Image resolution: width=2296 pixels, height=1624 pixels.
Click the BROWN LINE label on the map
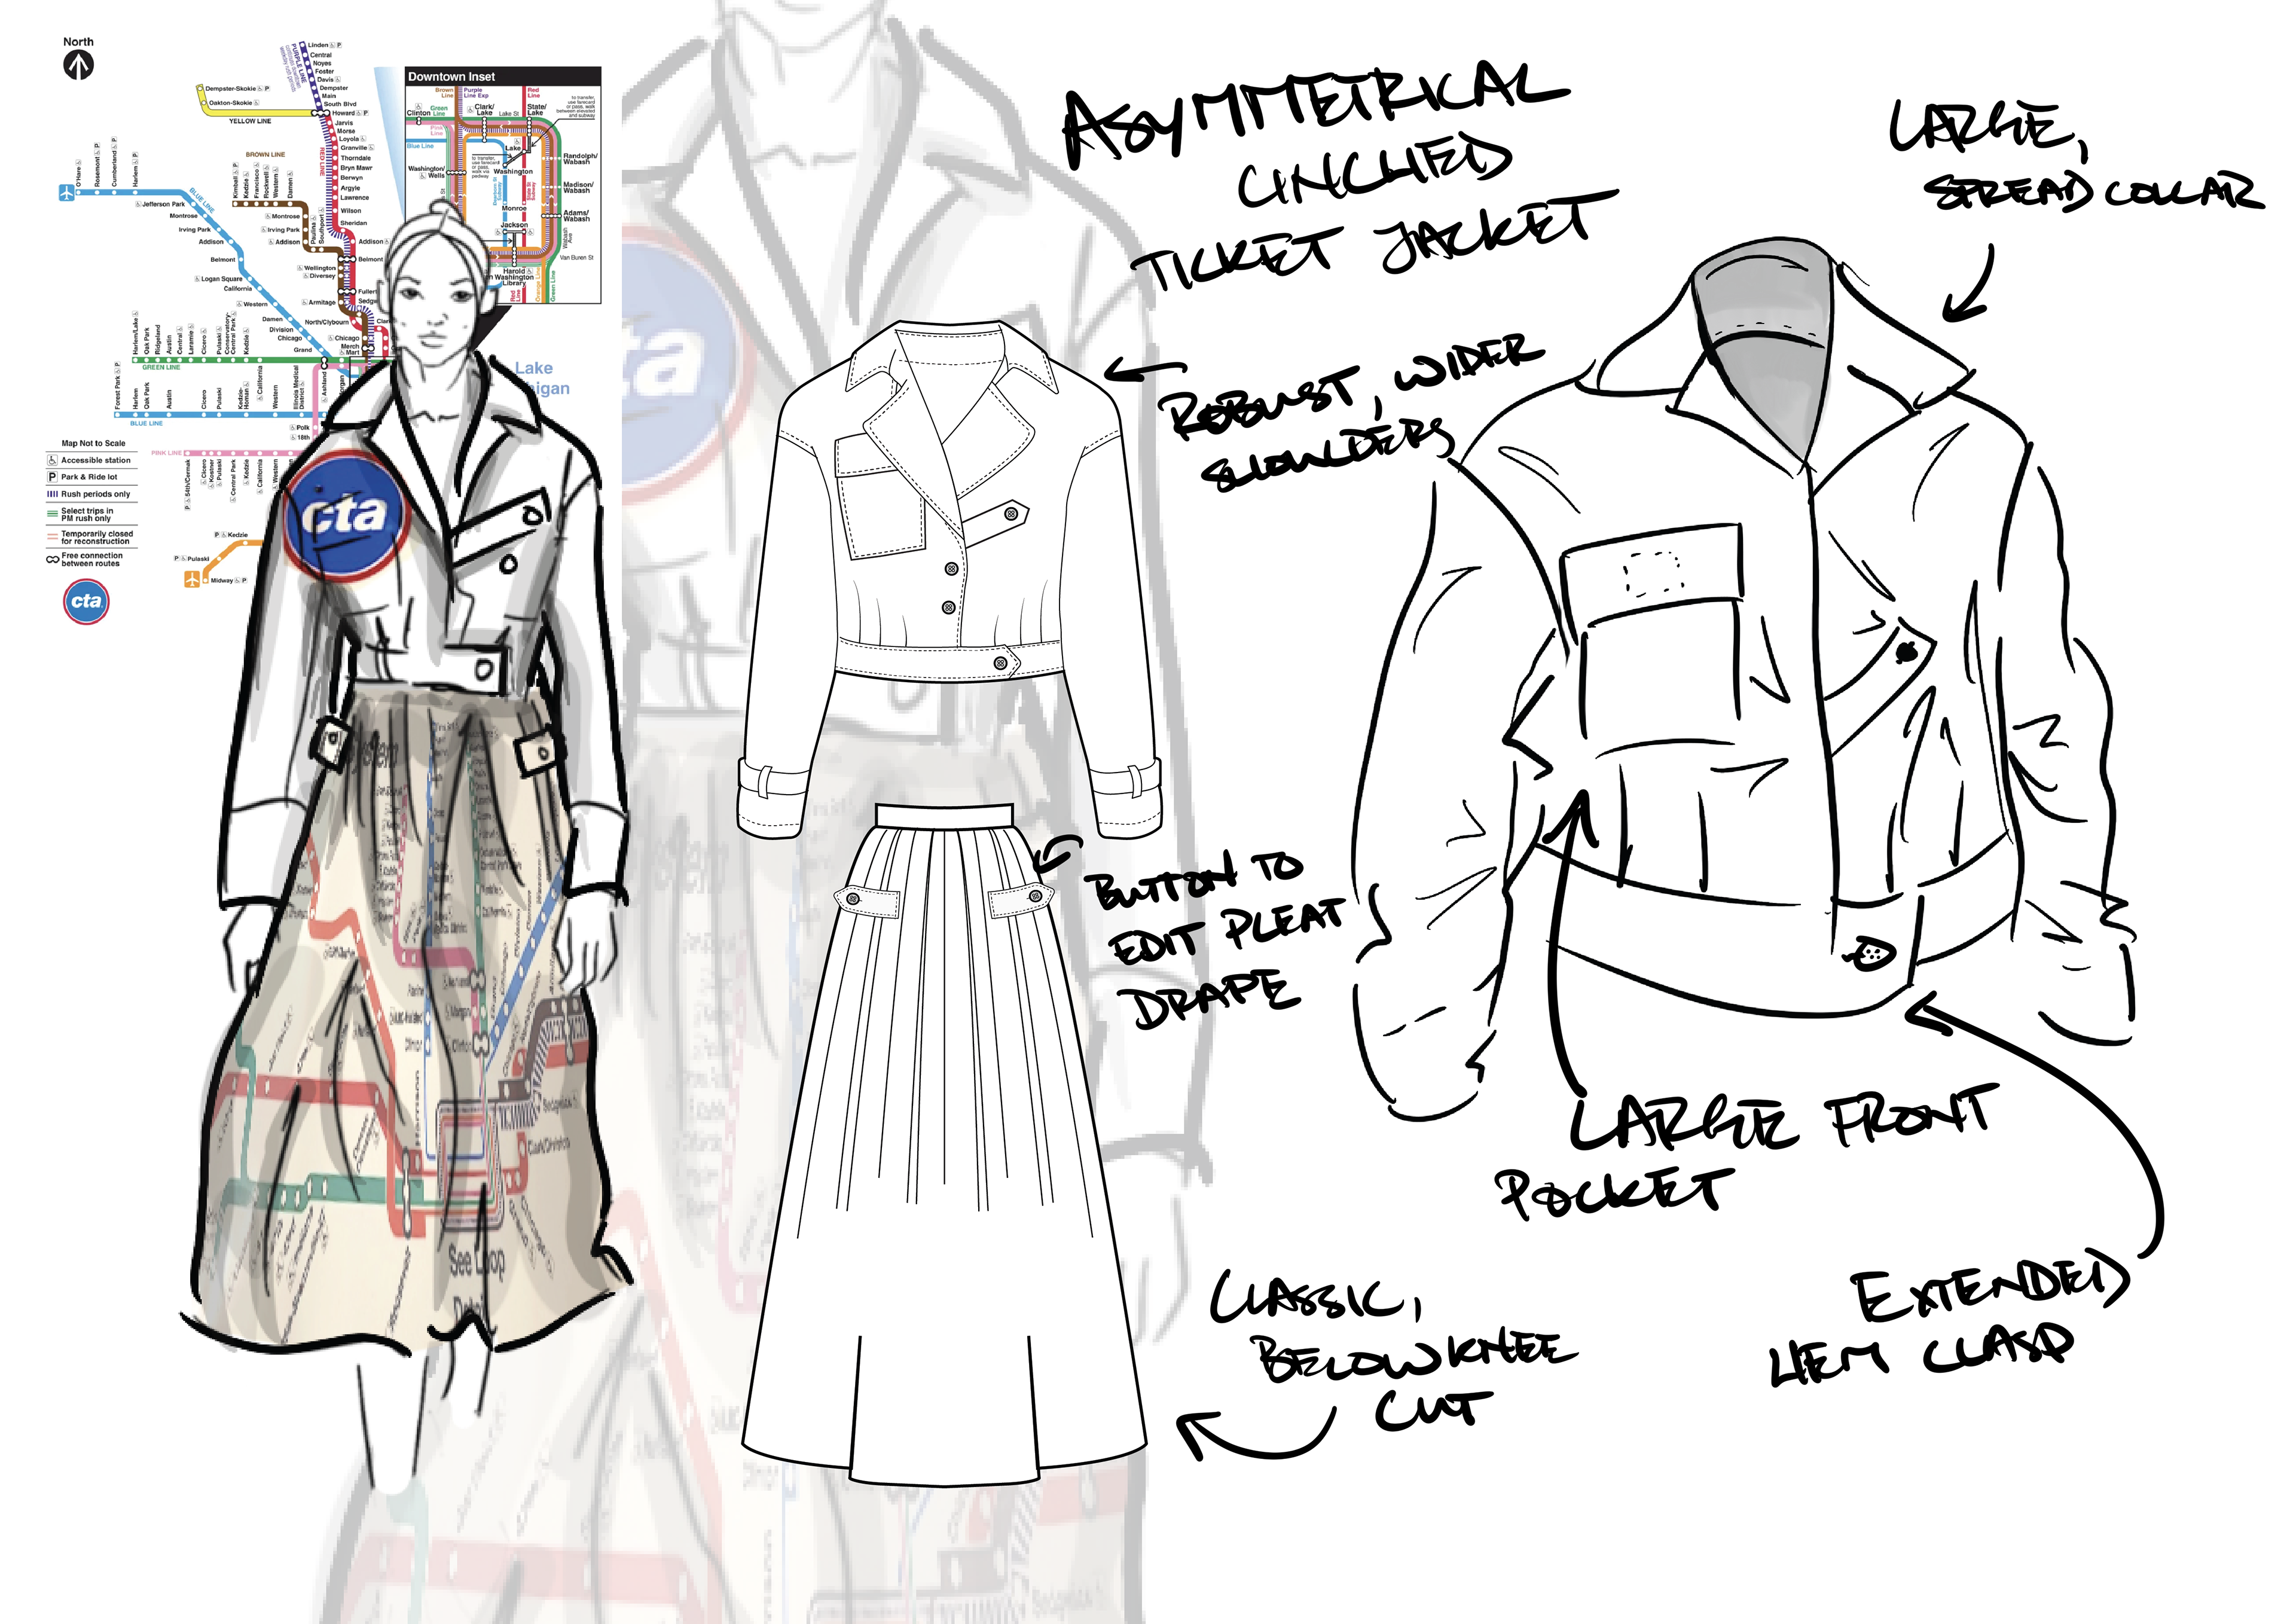(265, 155)
